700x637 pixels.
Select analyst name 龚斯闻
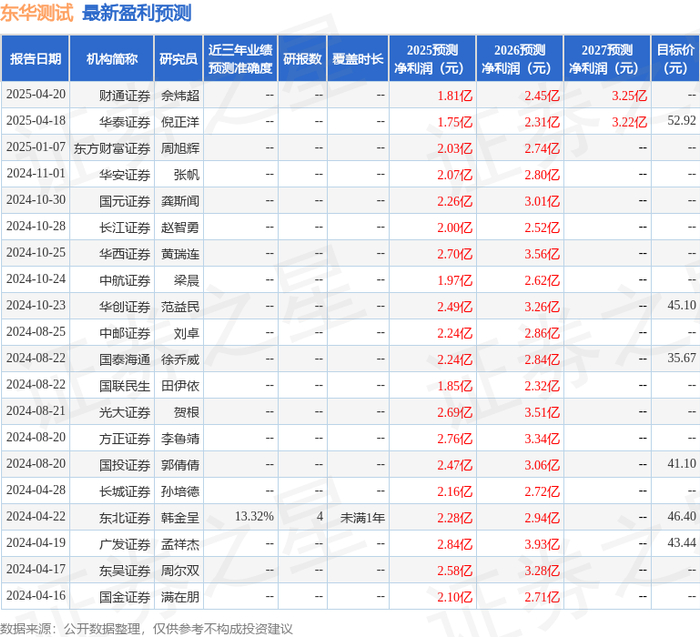pyautogui.click(x=180, y=201)
